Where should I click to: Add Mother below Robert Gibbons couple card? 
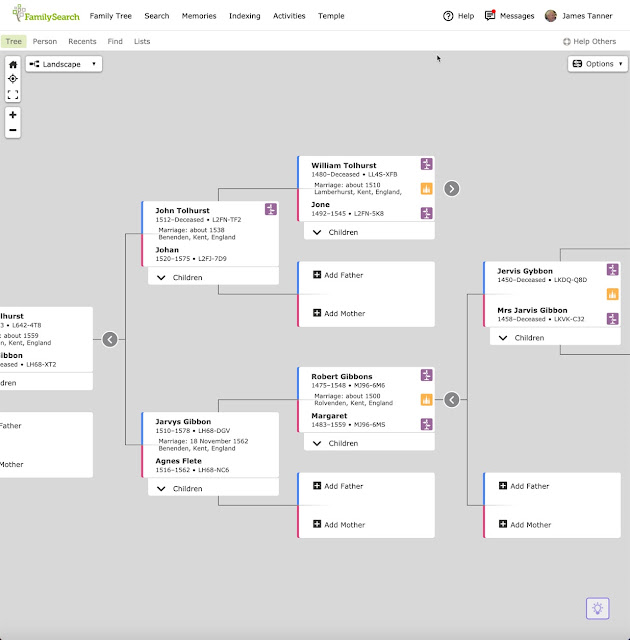click(x=339, y=524)
